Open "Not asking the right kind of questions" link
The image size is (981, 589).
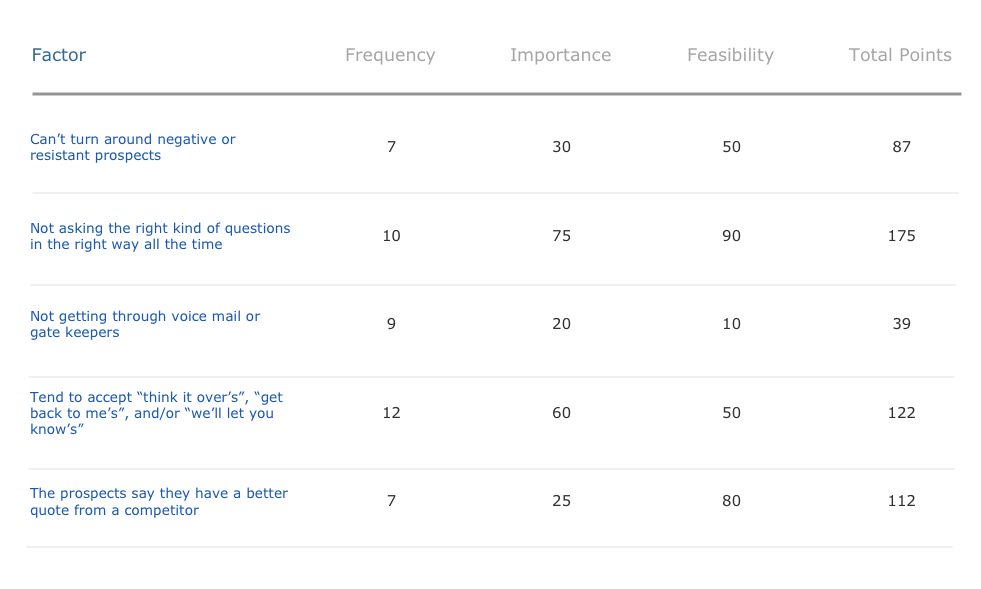click(x=160, y=236)
